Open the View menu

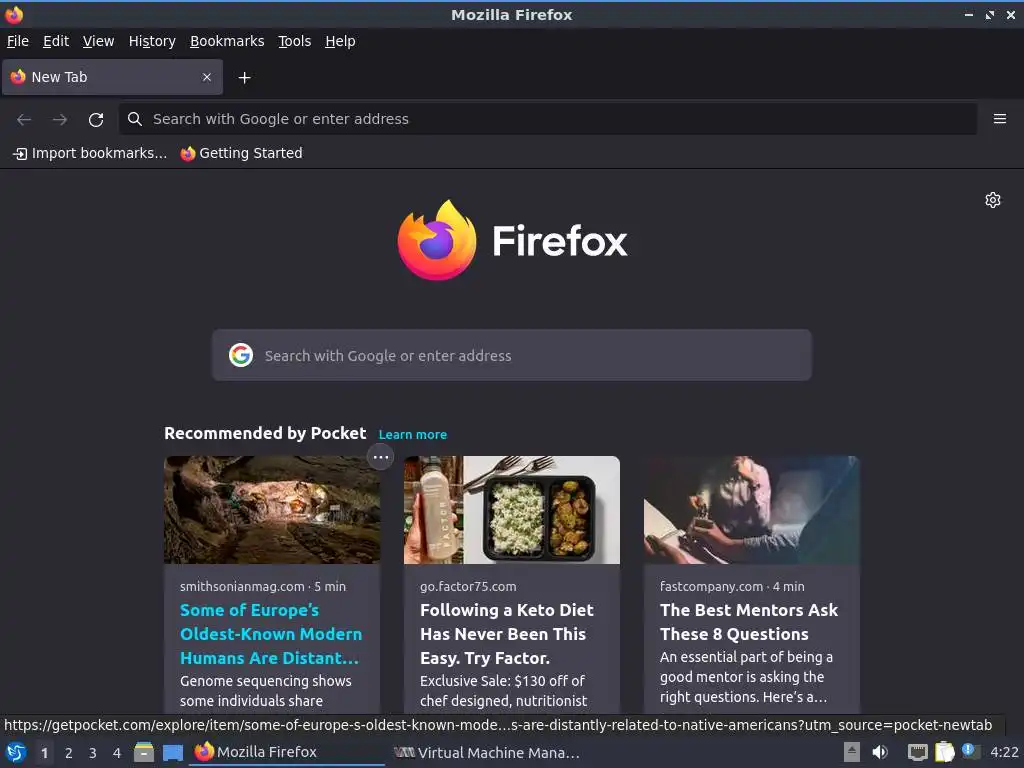pyautogui.click(x=98, y=41)
